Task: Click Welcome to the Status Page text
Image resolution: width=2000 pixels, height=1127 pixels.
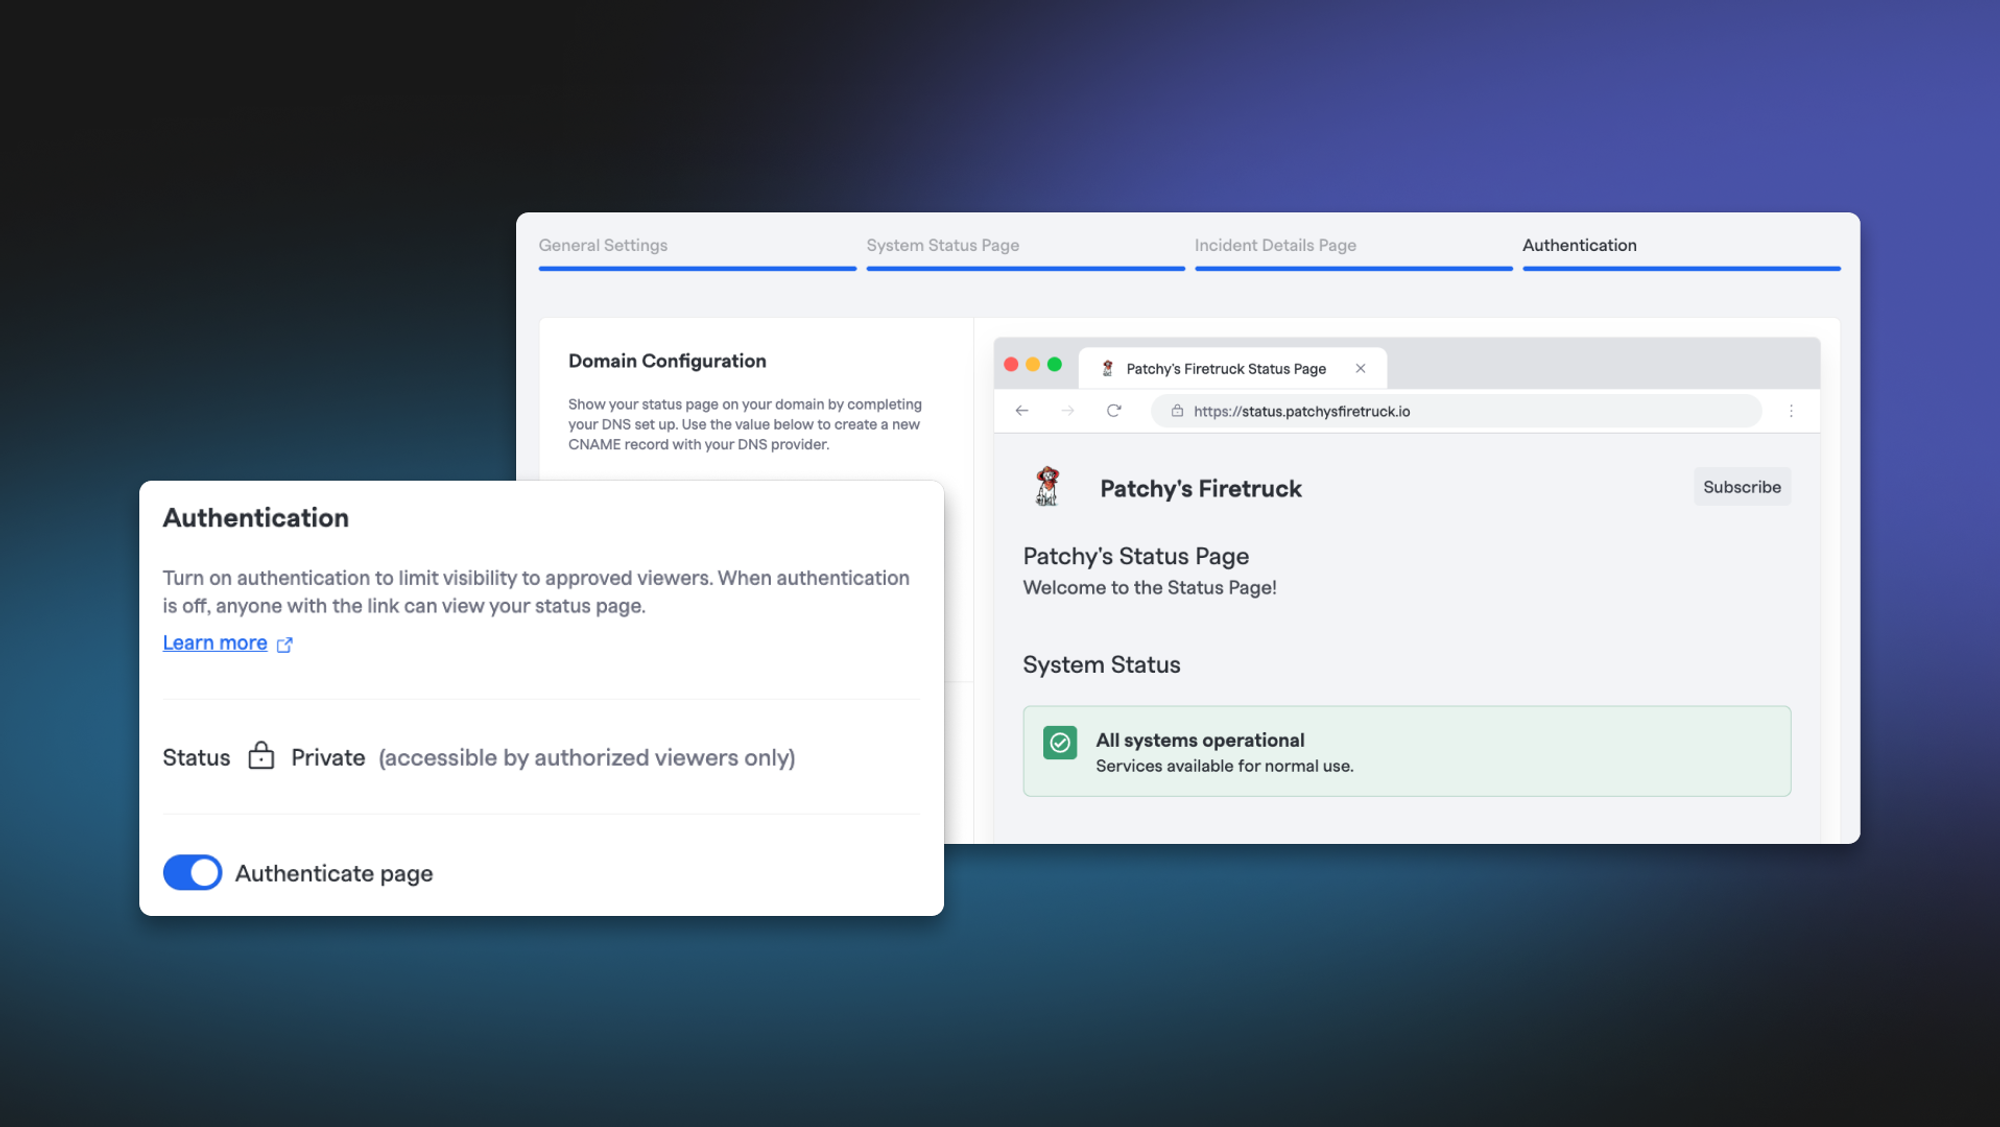Action: [1149, 588]
